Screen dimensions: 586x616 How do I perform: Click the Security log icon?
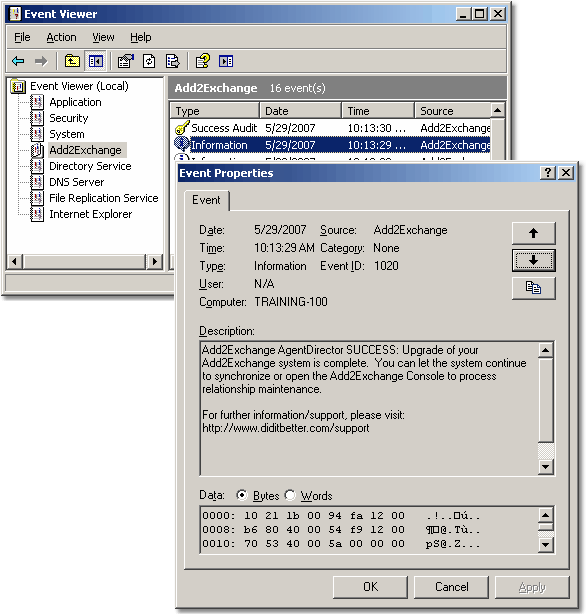pyautogui.click(x=37, y=118)
